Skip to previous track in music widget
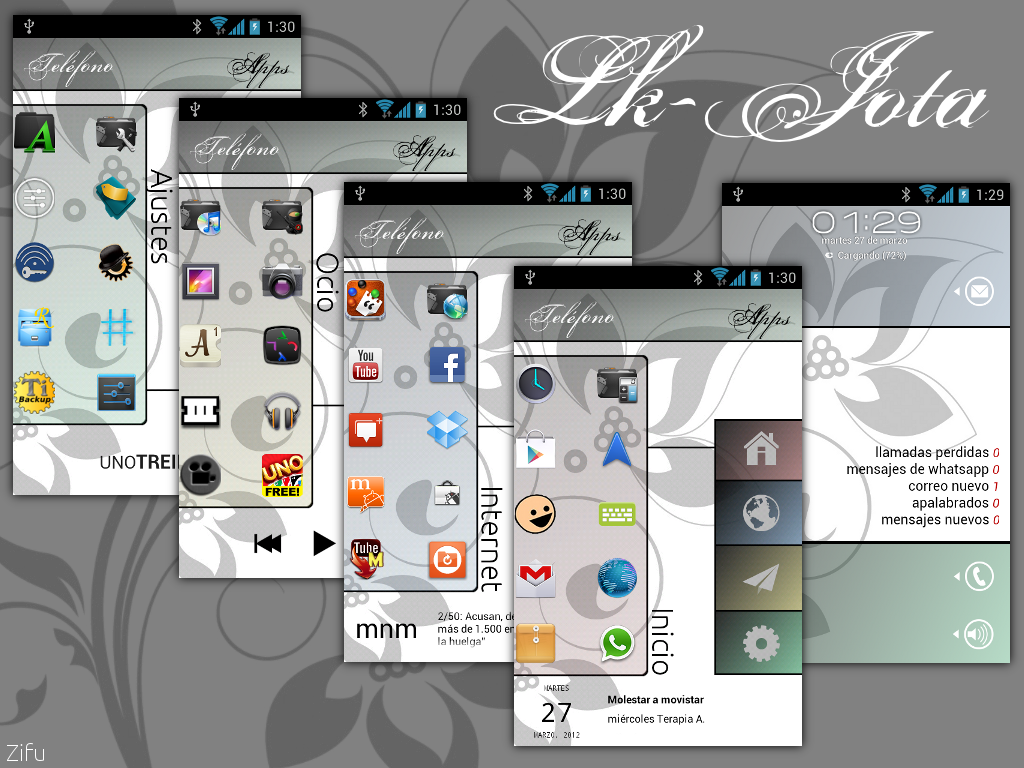 (x=267, y=543)
